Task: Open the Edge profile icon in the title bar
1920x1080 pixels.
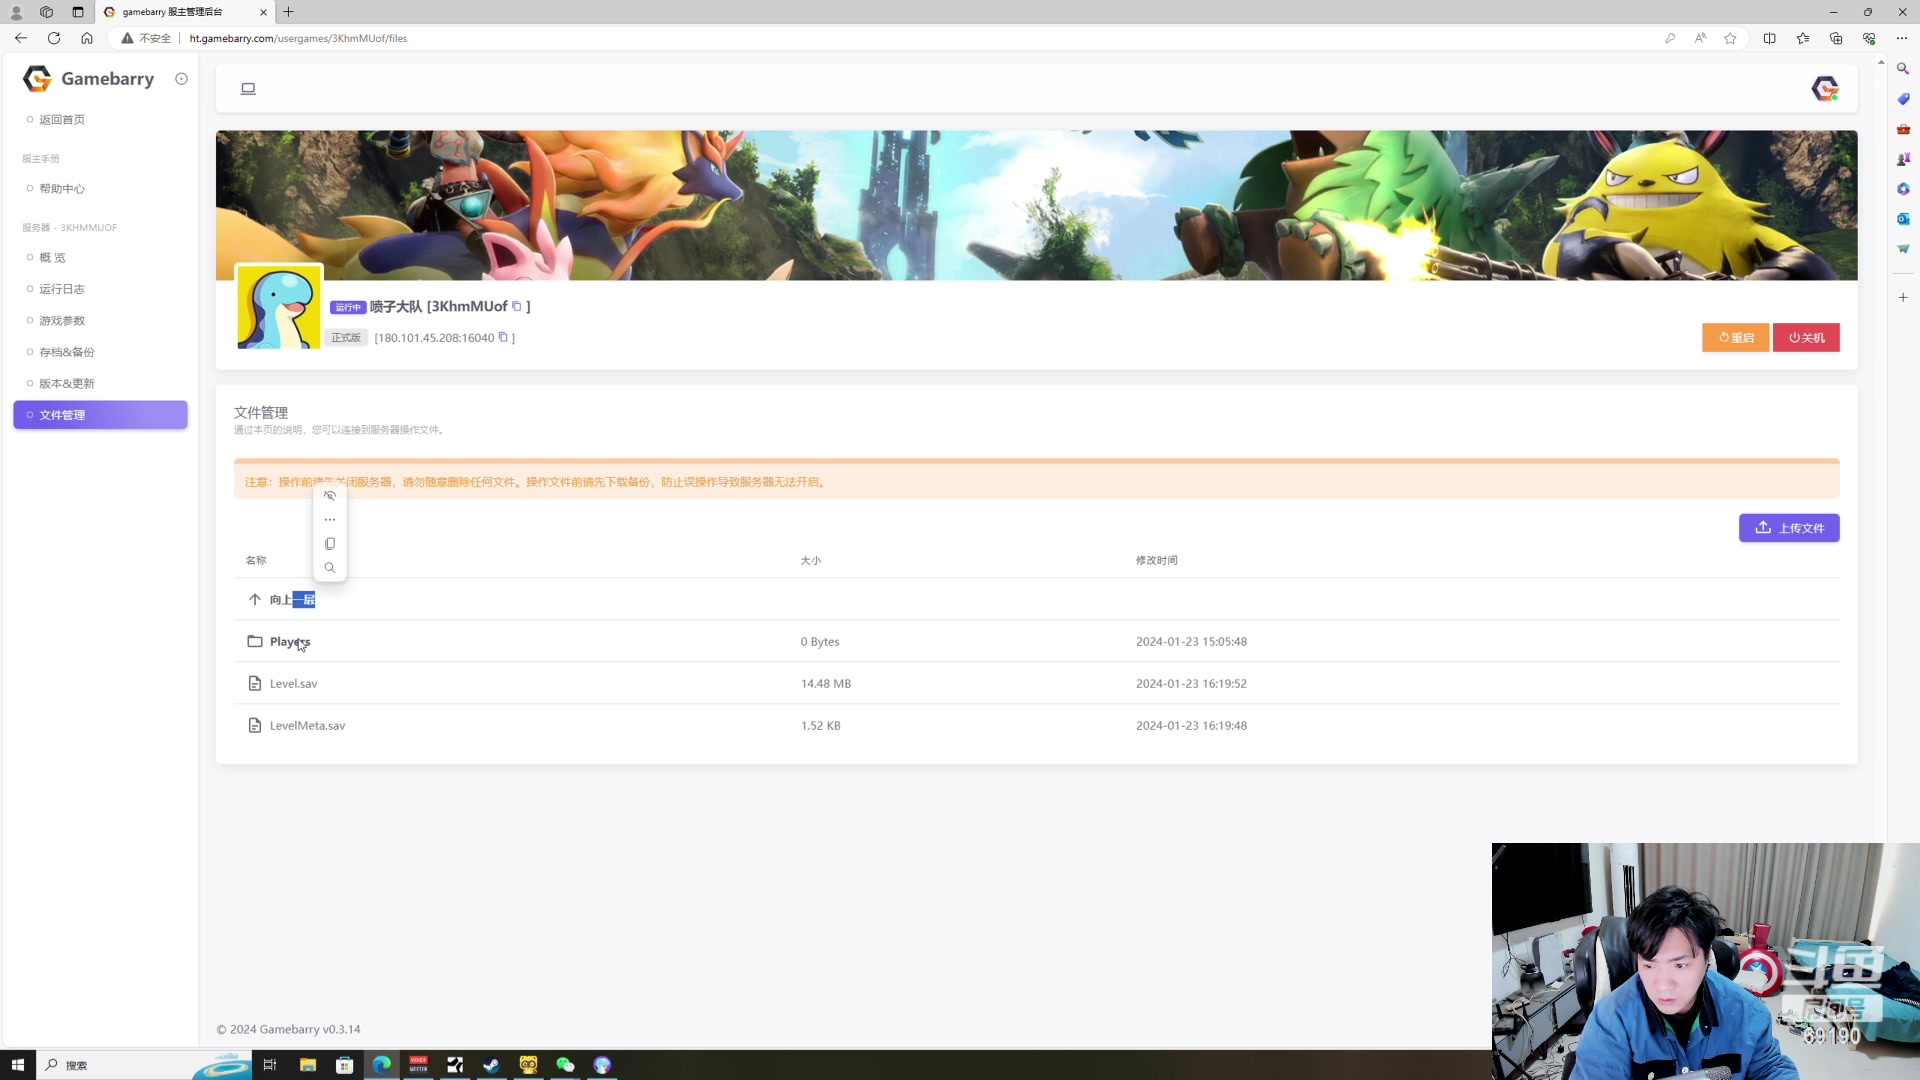Action: pyautogui.click(x=16, y=12)
